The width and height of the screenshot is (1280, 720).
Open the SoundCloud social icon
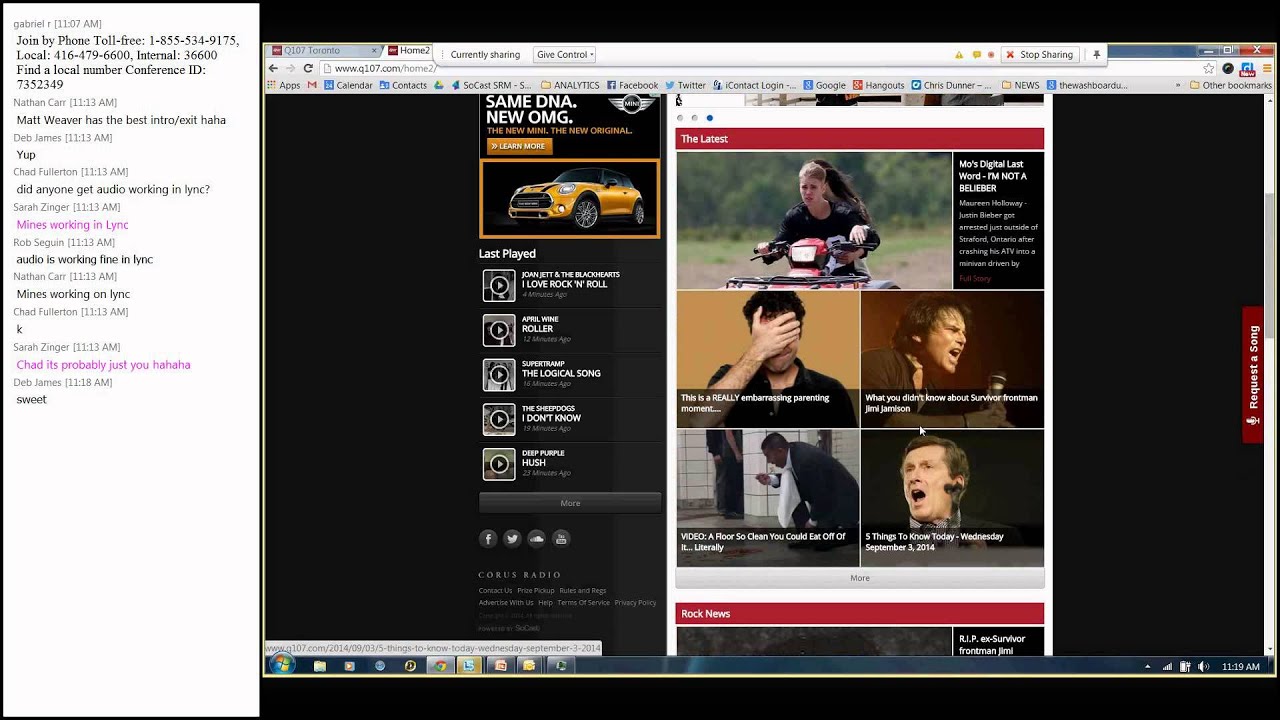[x=537, y=539]
